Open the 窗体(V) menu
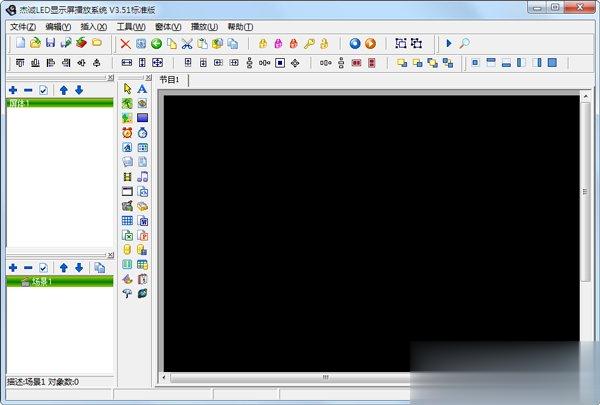 click(168, 27)
